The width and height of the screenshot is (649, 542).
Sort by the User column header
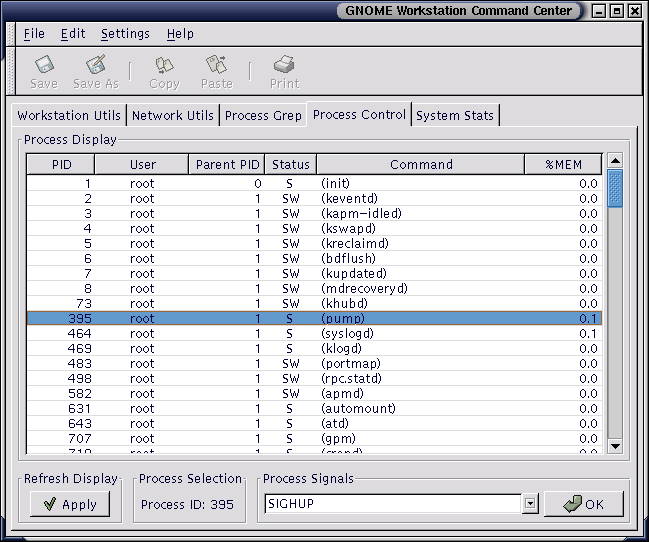pyautogui.click(x=142, y=164)
